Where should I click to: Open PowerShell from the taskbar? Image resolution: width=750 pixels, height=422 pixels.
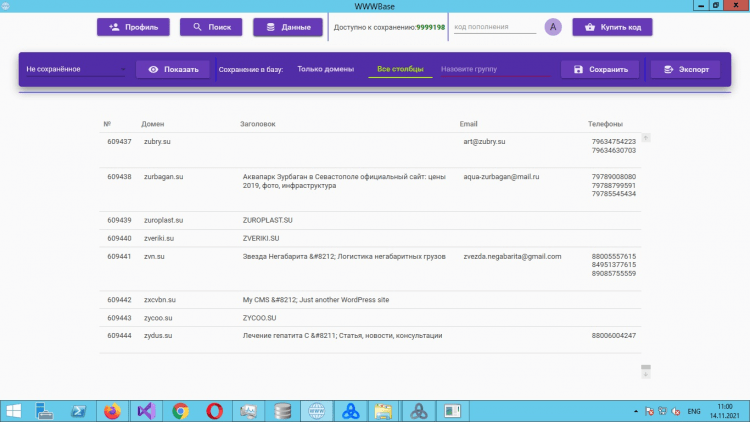coord(78,411)
